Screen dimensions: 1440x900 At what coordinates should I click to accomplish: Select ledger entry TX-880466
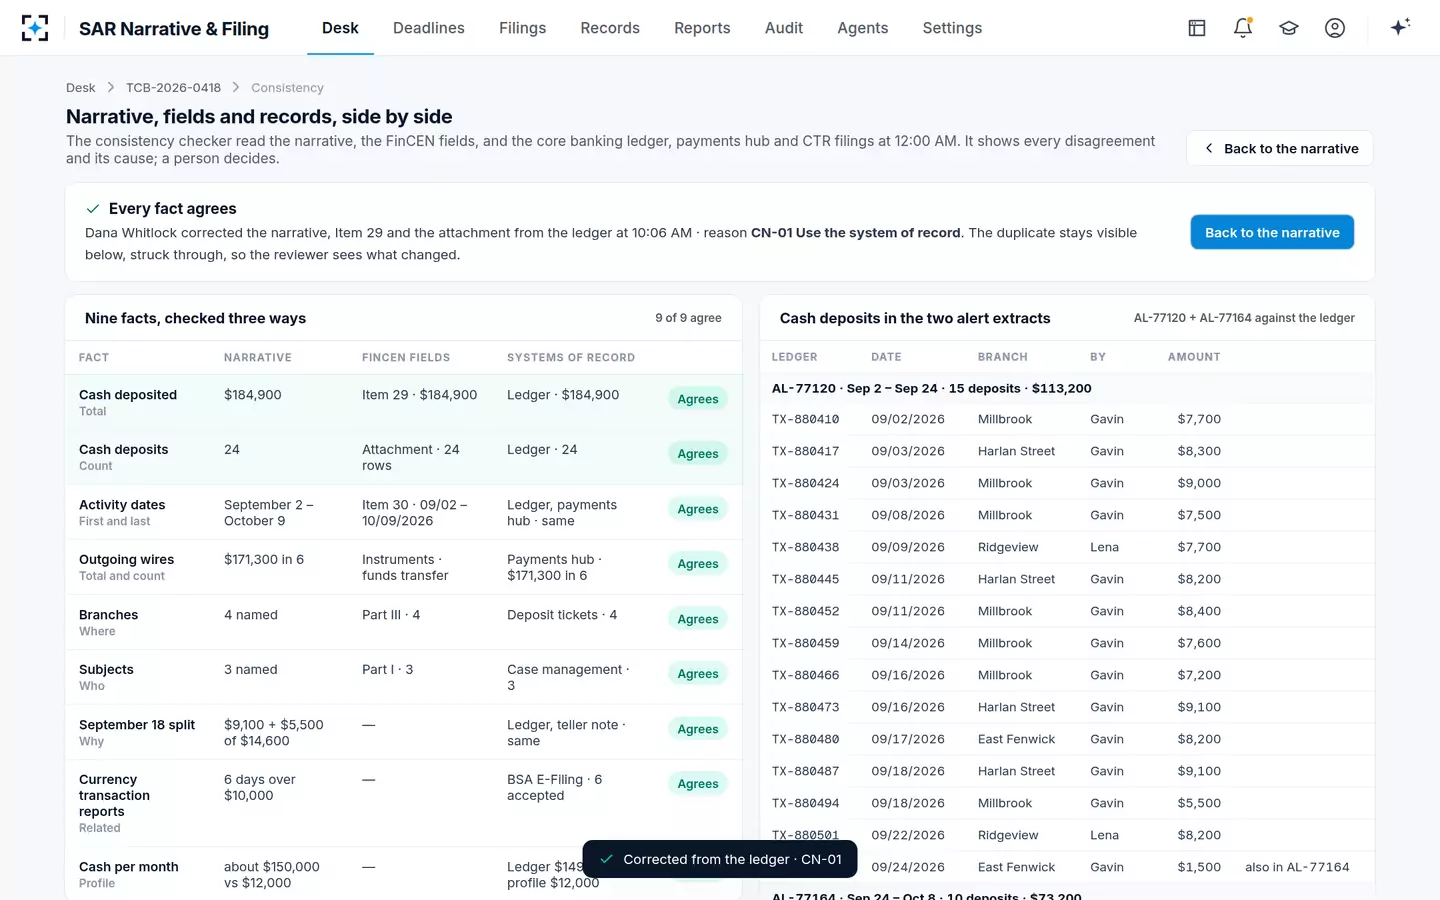805,675
